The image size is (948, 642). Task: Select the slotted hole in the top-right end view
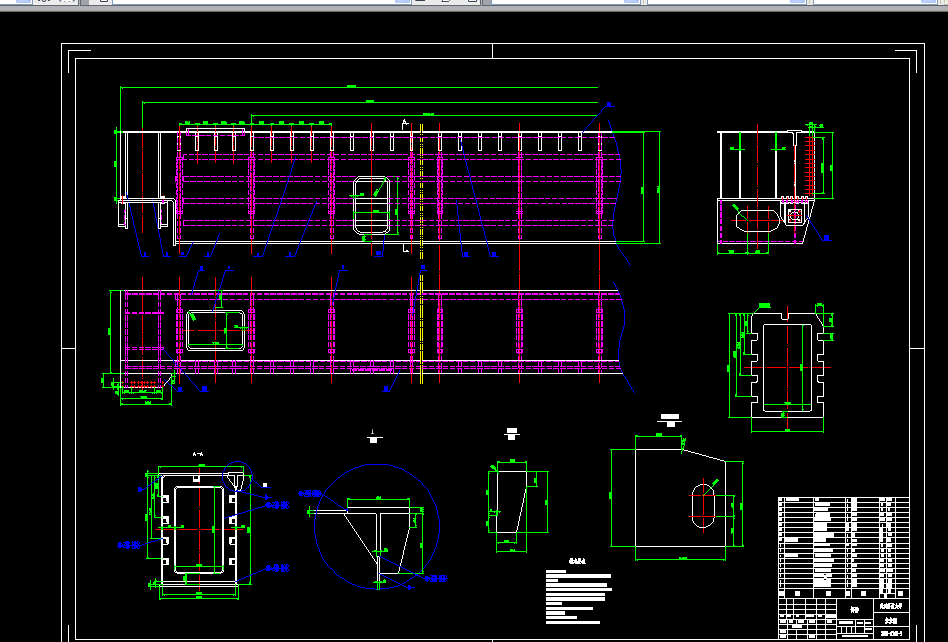(758, 220)
